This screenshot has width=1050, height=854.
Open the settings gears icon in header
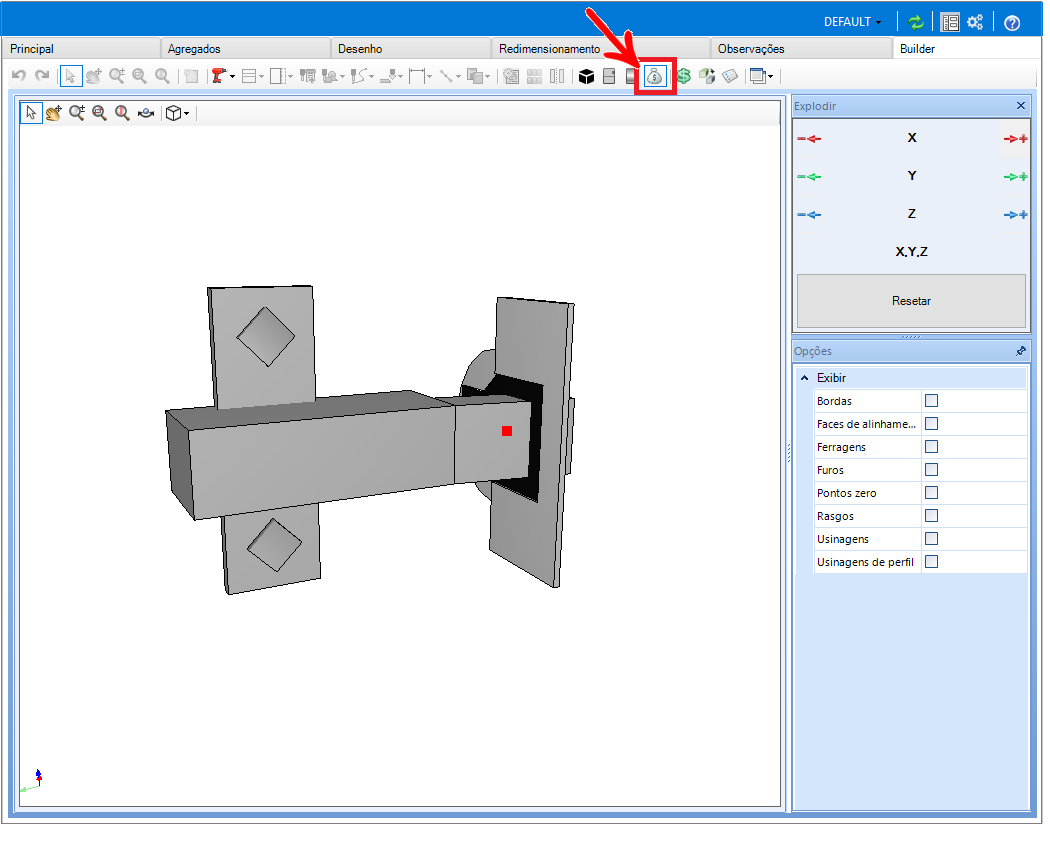coord(975,22)
